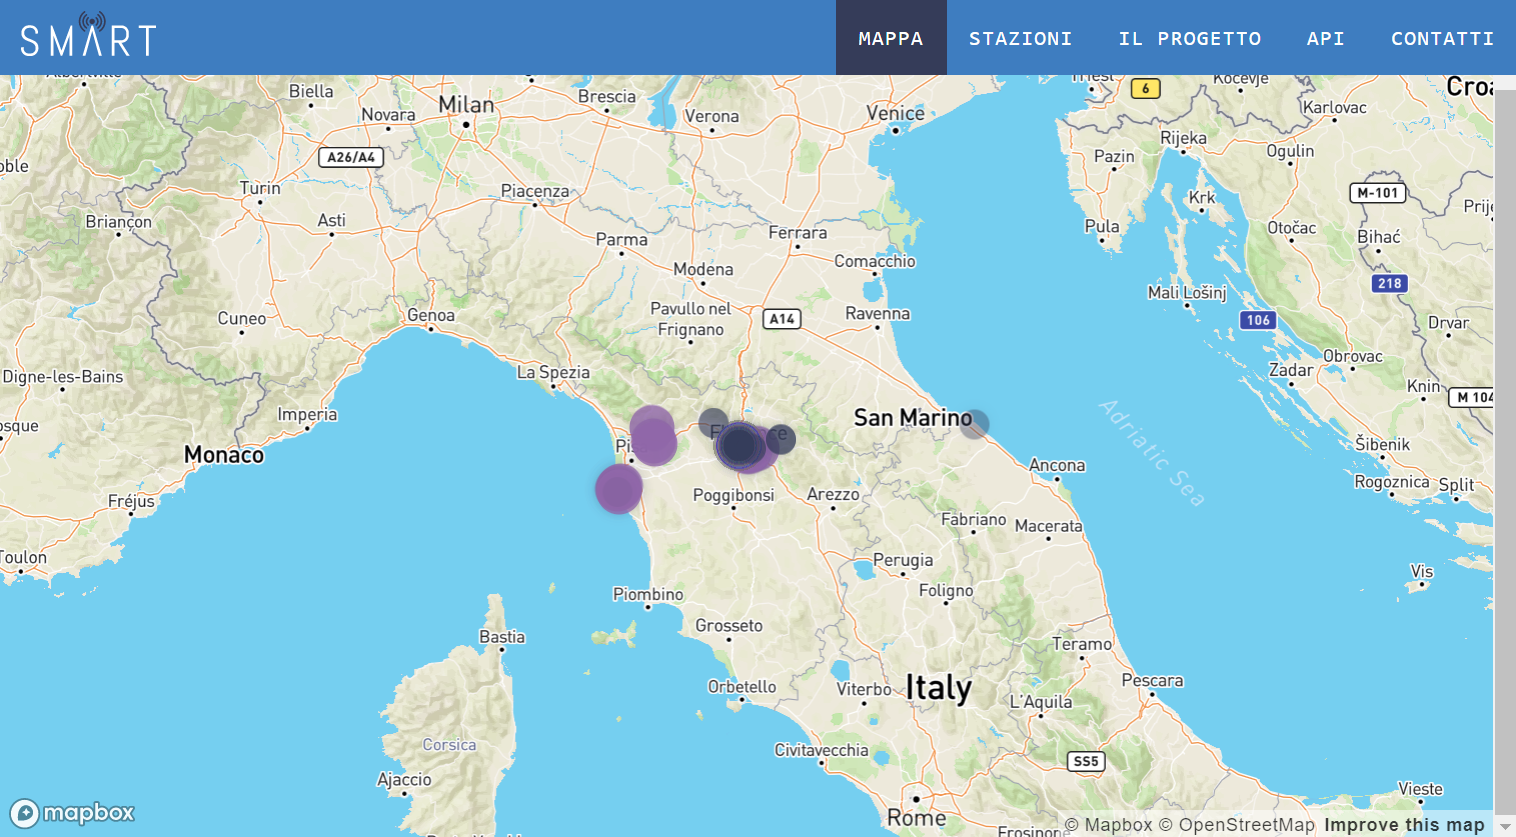Open the © OpenStreetMap attribution link
This screenshot has height=837, width=1516.
[1237, 825]
